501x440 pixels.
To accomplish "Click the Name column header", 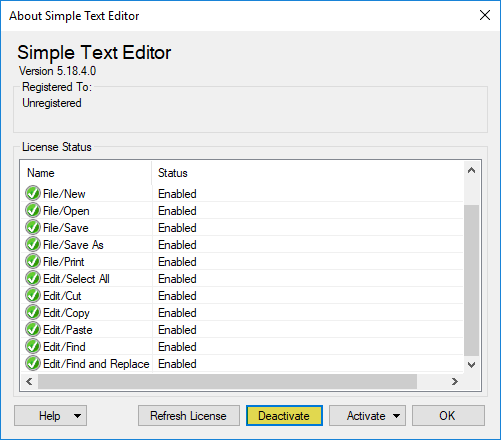I will [86, 173].
